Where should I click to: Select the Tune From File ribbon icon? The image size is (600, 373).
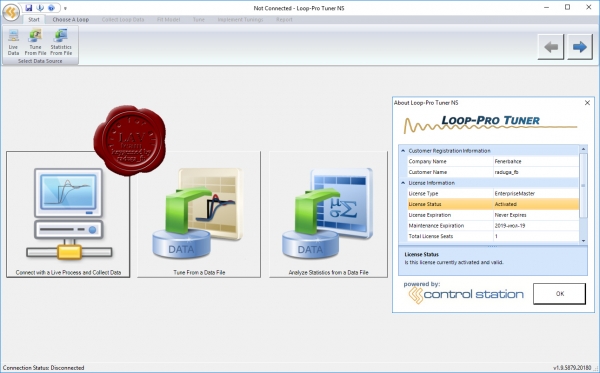pyautogui.click(x=35, y=42)
